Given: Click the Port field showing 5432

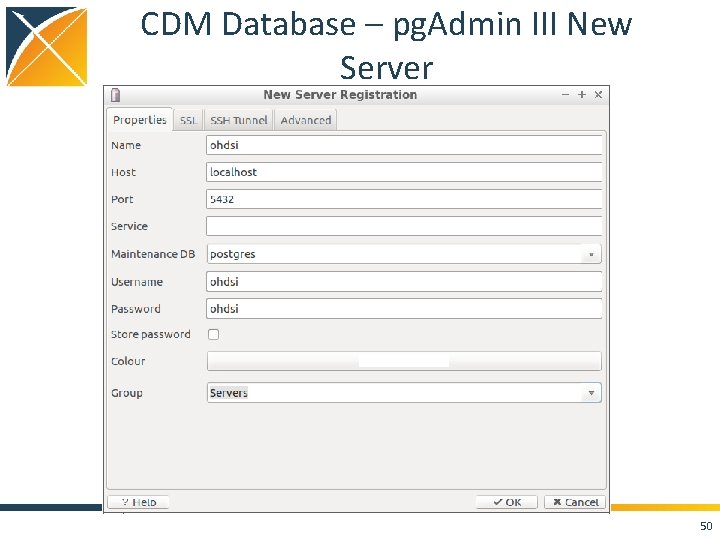Looking at the screenshot, I should (x=404, y=199).
